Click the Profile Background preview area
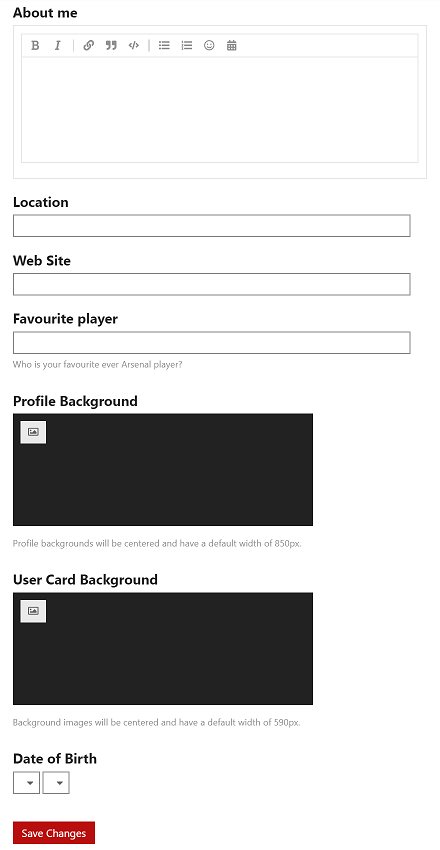The width and height of the screenshot is (440, 850). [x=163, y=469]
